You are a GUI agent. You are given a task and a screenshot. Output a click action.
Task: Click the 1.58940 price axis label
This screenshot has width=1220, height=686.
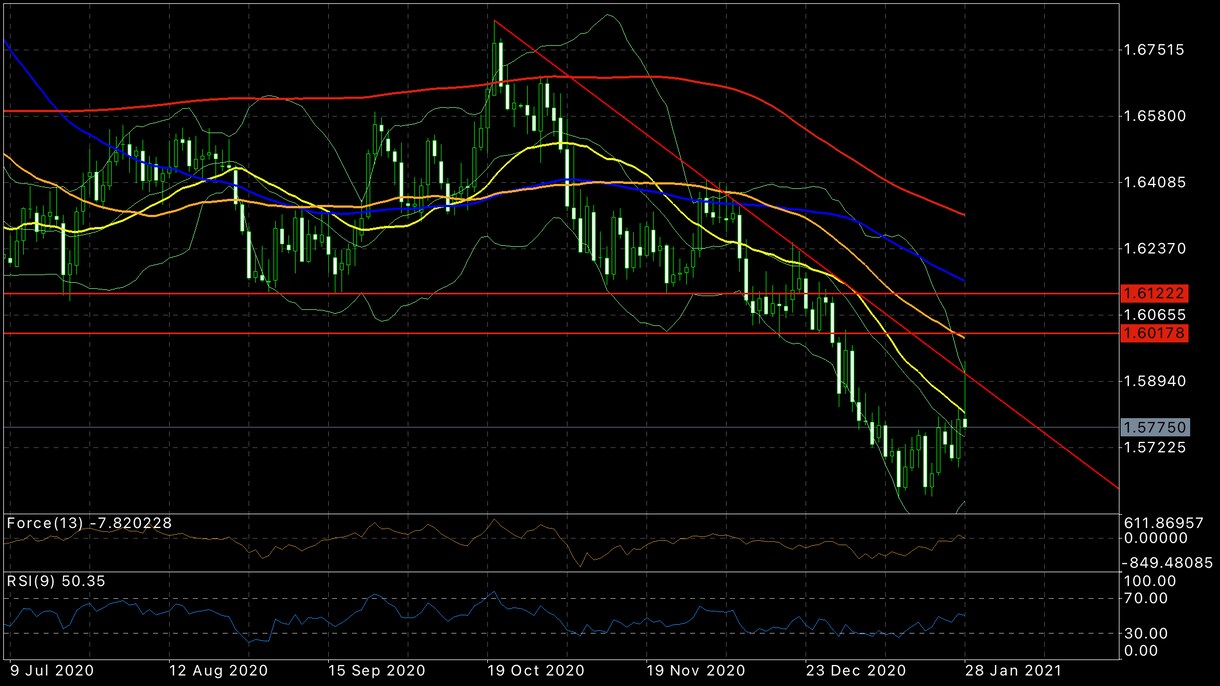(x=1156, y=381)
